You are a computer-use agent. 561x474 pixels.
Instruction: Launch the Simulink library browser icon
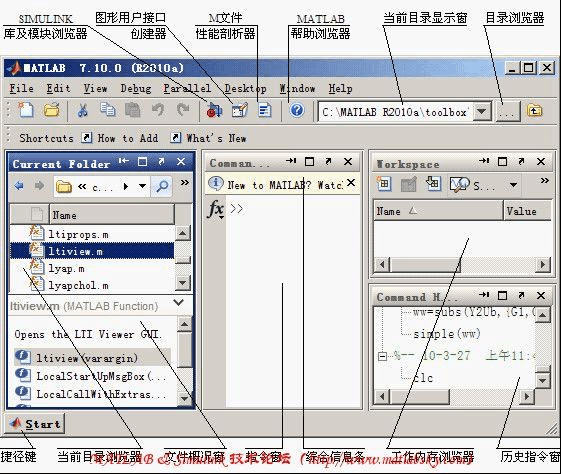point(214,111)
